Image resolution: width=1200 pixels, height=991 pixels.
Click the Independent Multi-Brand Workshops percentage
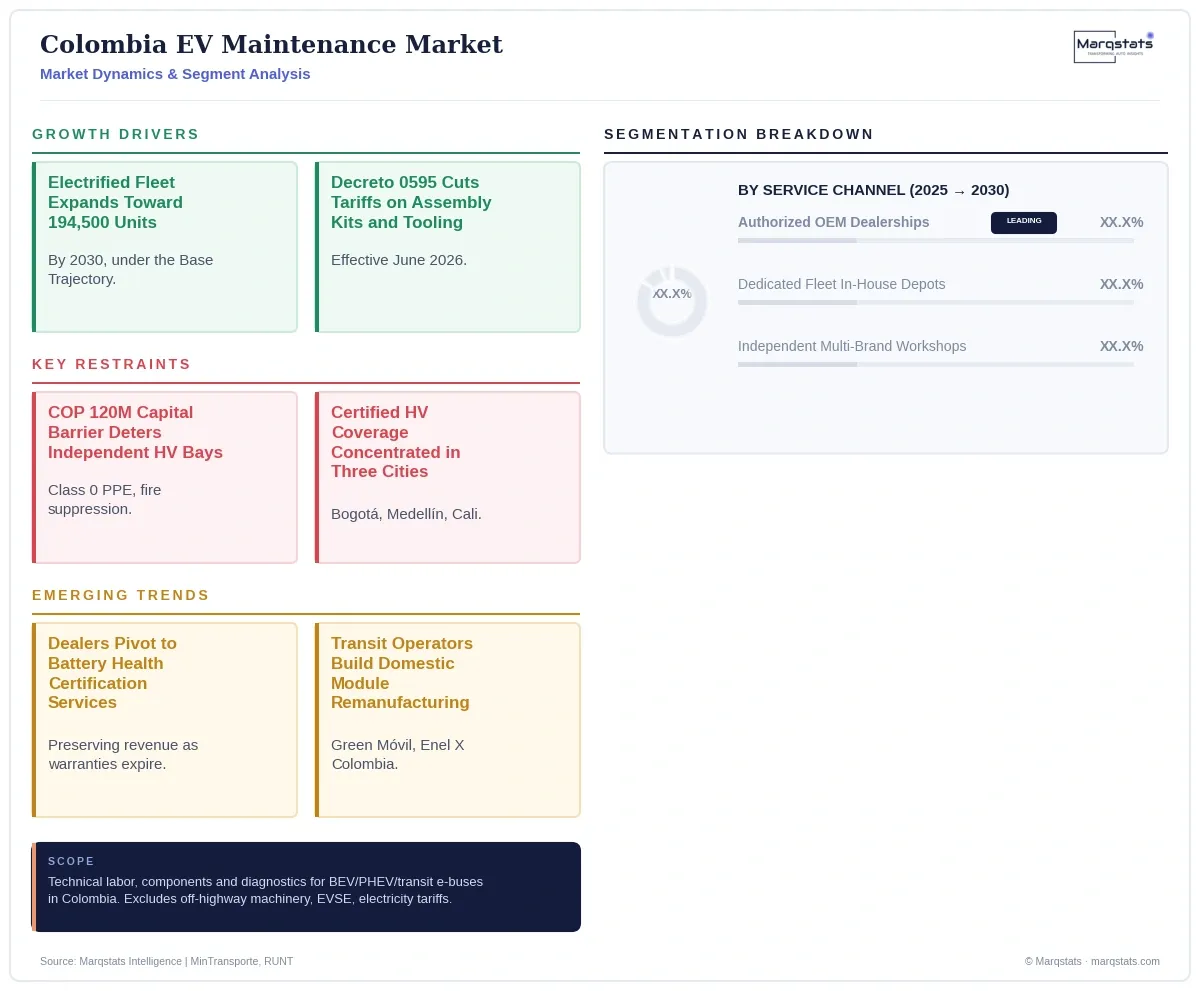(1121, 346)
